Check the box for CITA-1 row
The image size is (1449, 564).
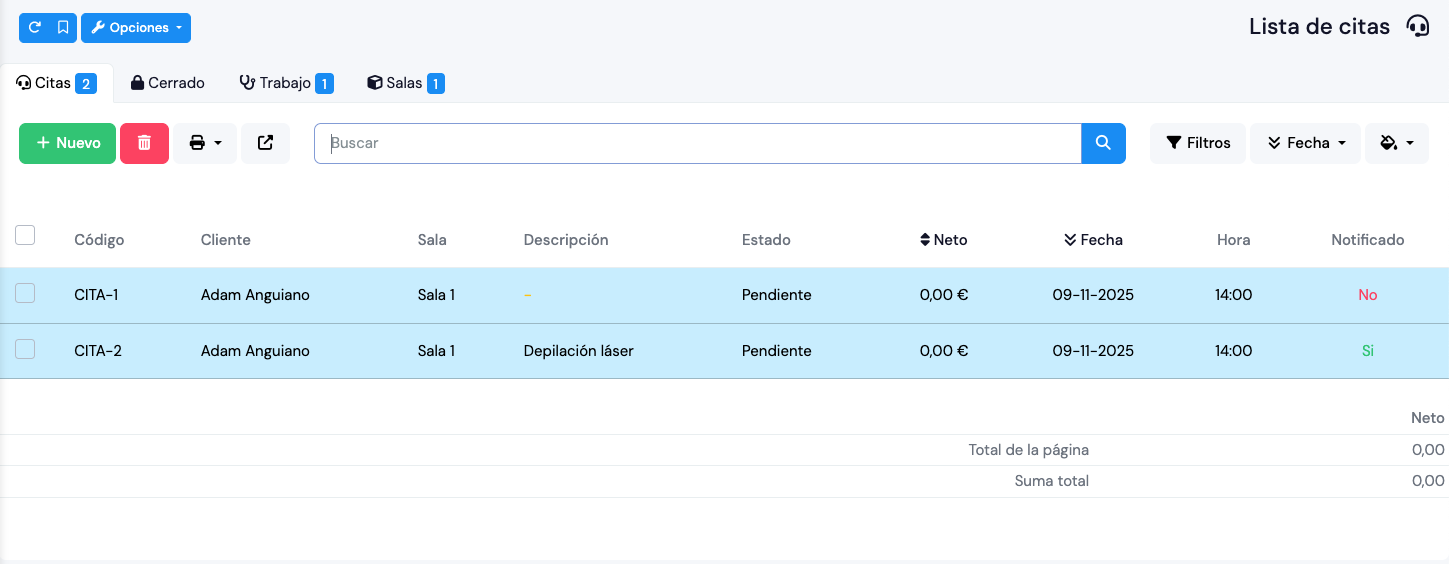(25, 293)
